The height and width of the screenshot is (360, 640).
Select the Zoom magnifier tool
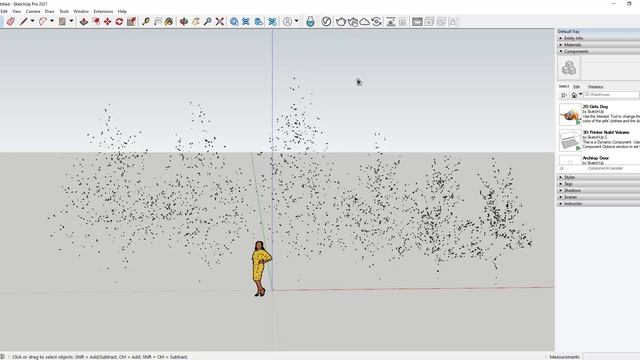click(207, 22)
